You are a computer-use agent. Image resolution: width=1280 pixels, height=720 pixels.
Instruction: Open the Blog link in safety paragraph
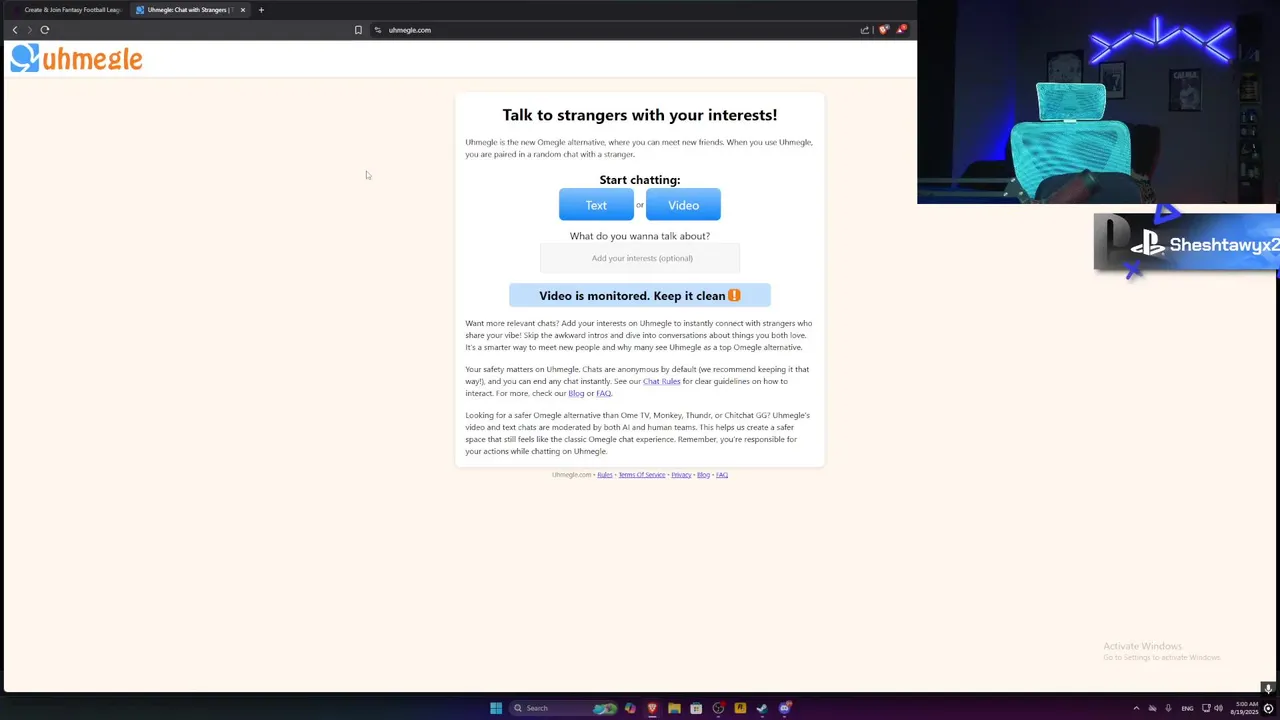[576, 393]
